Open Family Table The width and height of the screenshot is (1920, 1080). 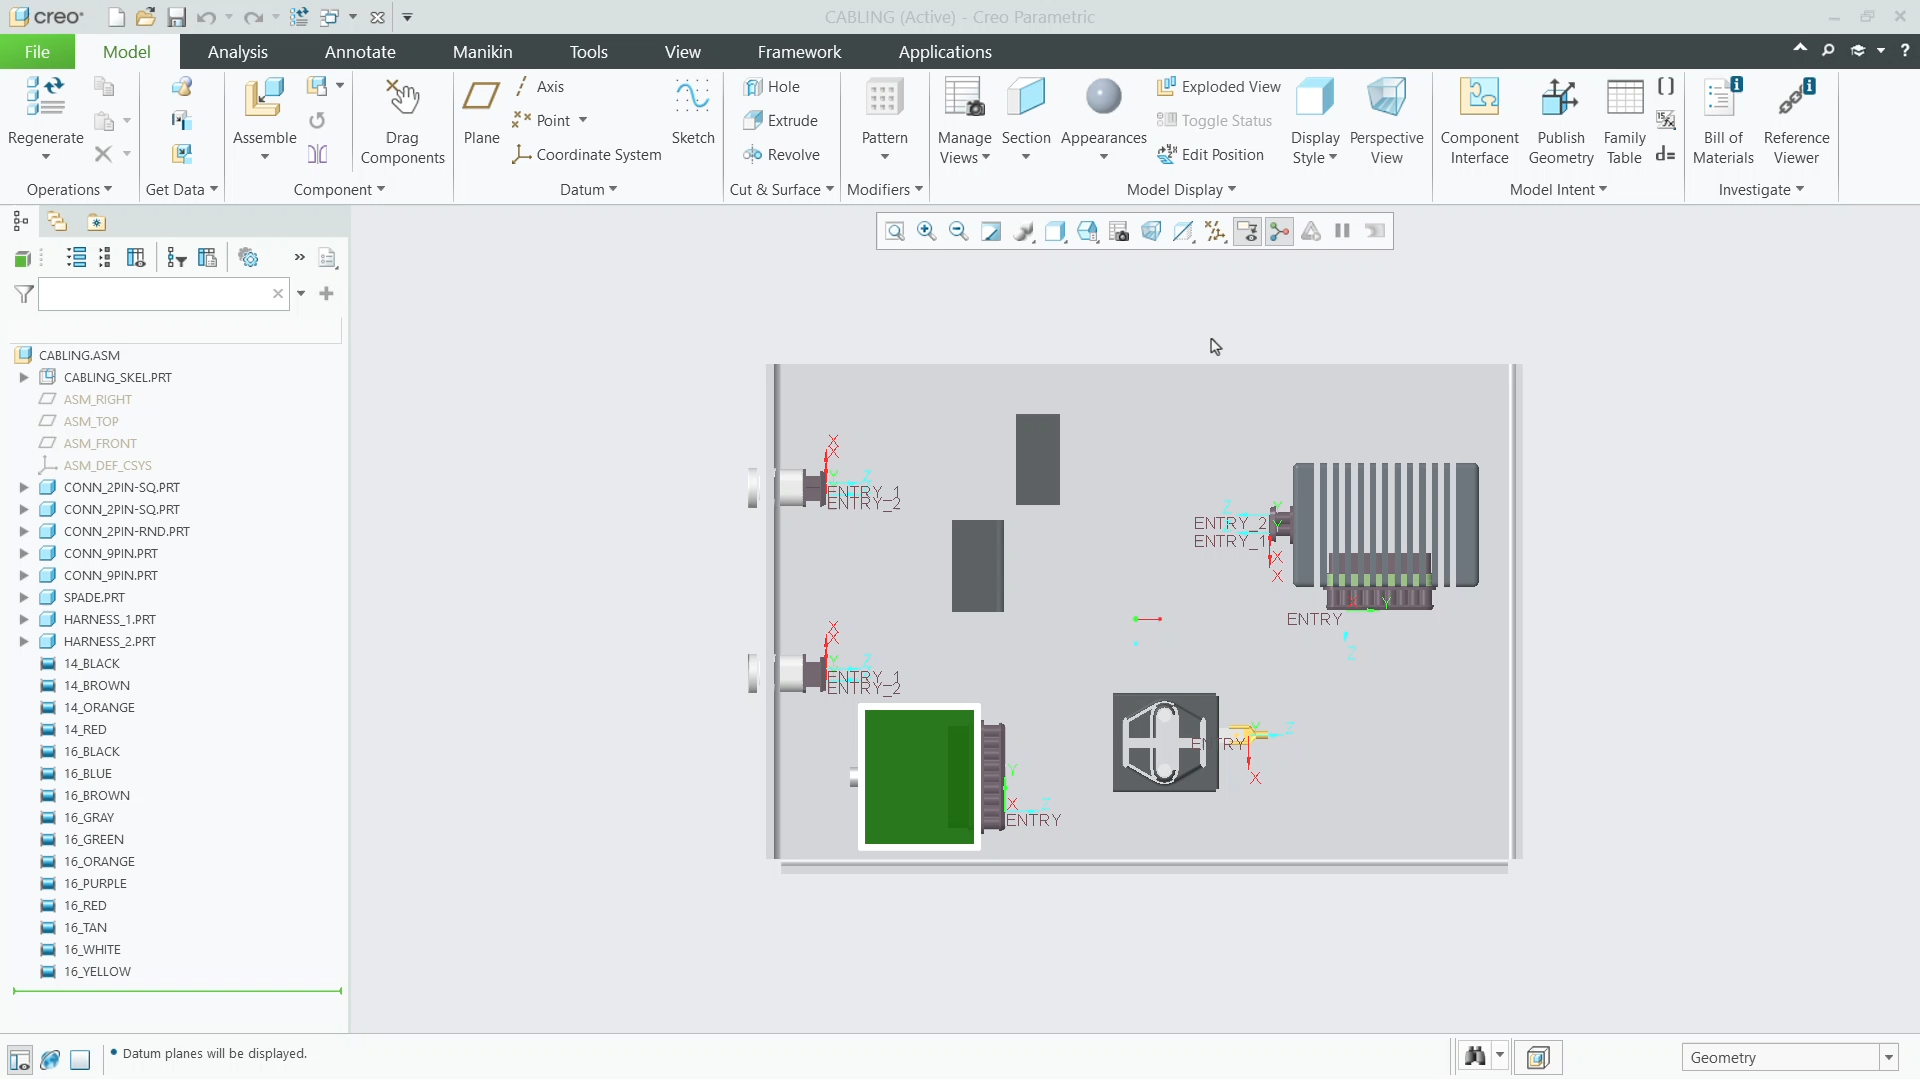(x=1624, y=120)
